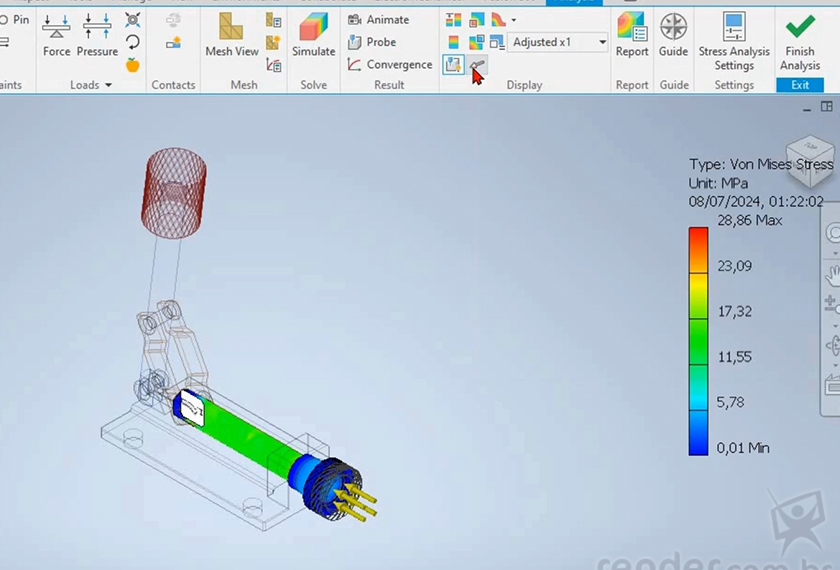Open Mesh View
The width and height of the screenshot is (840, 570).
[x=231, y=36]
